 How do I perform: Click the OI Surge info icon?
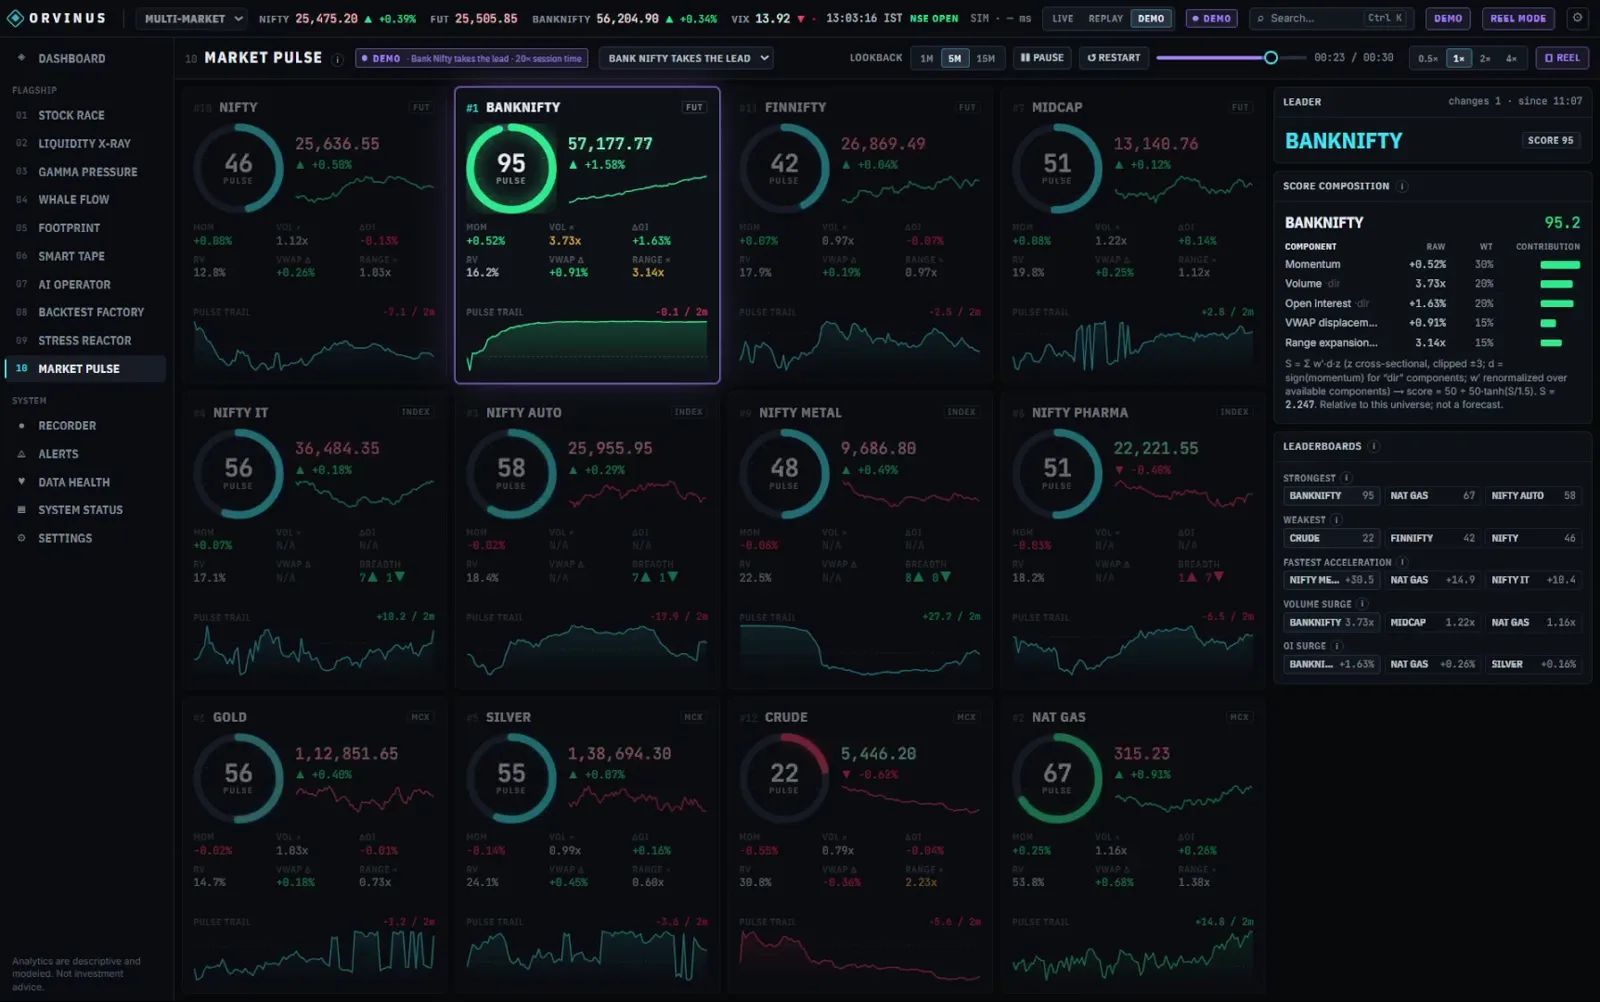[x=1336, y=646]
